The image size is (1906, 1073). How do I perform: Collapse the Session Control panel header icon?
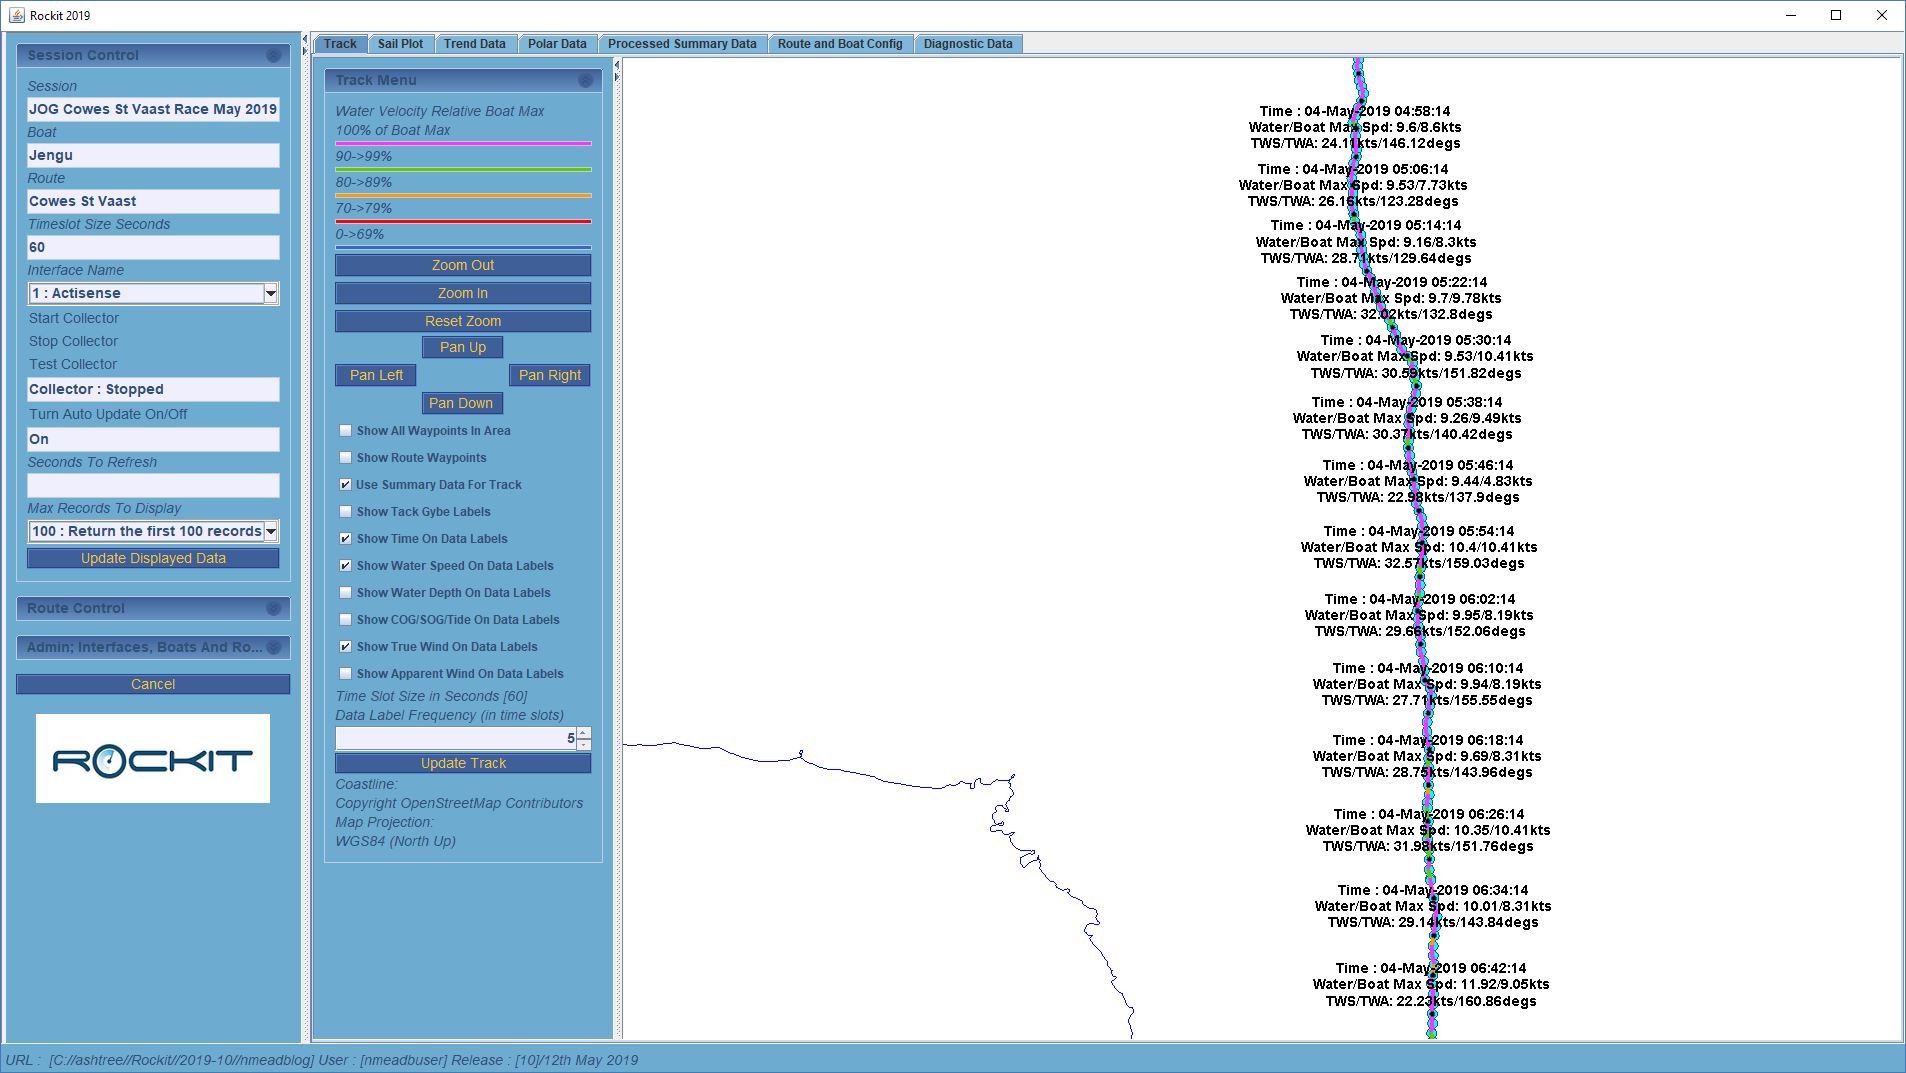[x=273, y=56]
